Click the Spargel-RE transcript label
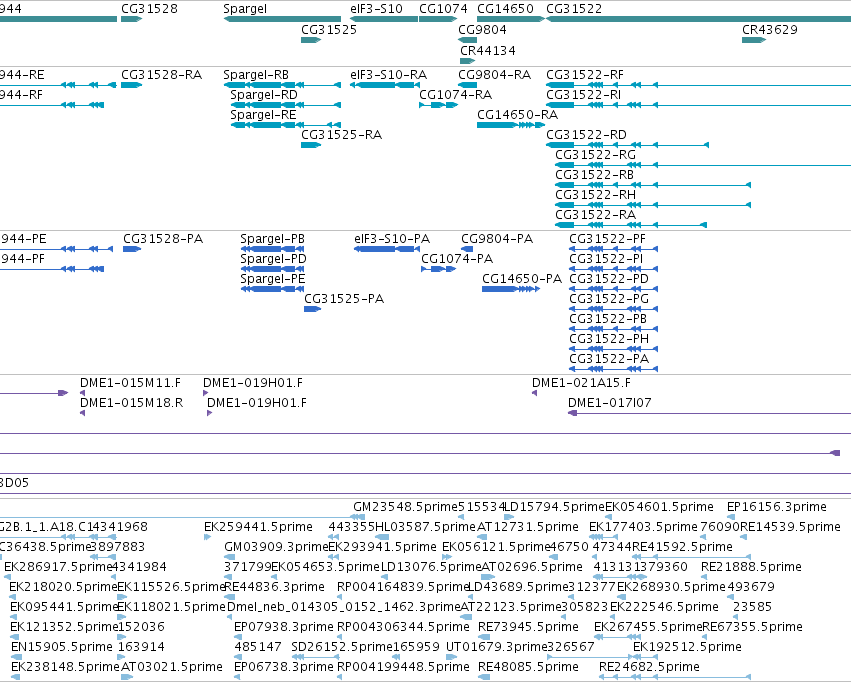Image resolution: width=851 pixels, height=682 pixels. (x=263, y=114)
